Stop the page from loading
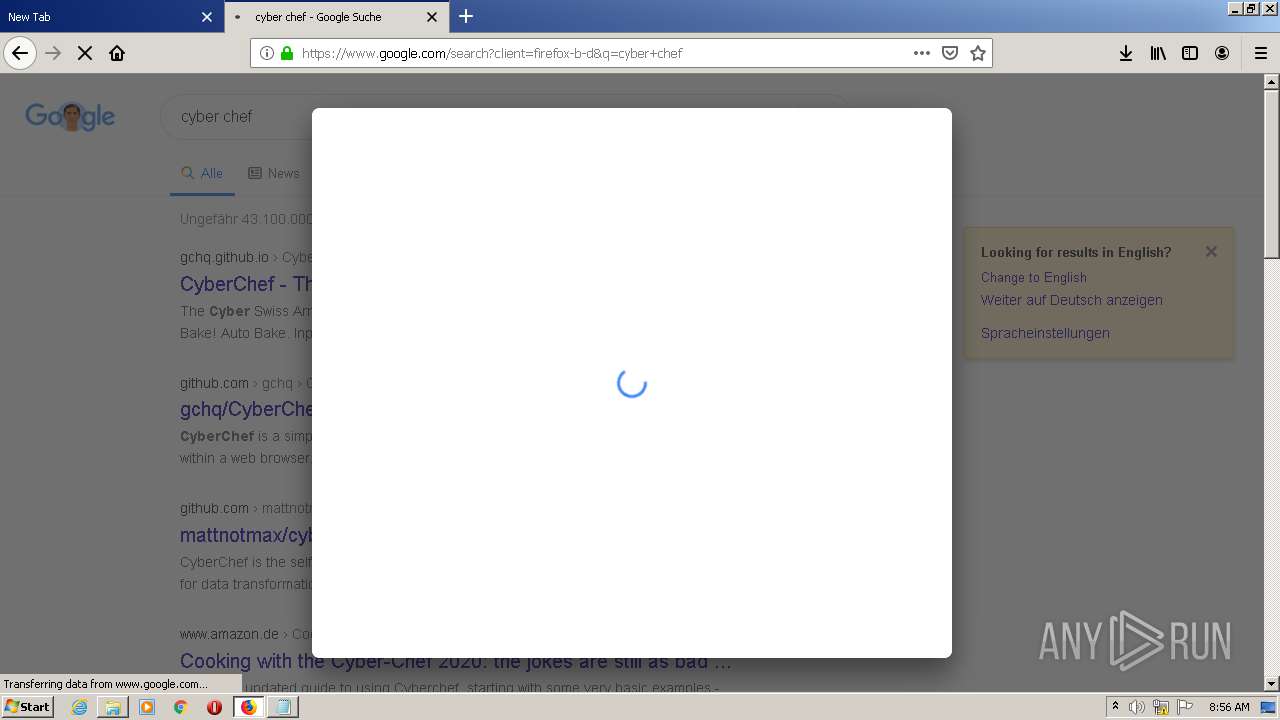Image resolution: width=1280 pixels, height=720 pixels. (x=85, y=53)
